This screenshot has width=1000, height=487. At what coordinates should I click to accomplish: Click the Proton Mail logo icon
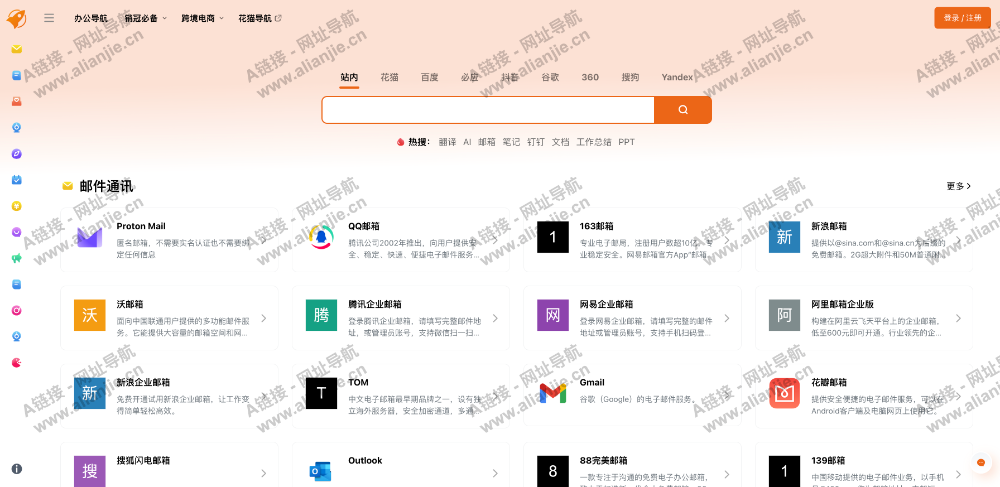(89, 237)
